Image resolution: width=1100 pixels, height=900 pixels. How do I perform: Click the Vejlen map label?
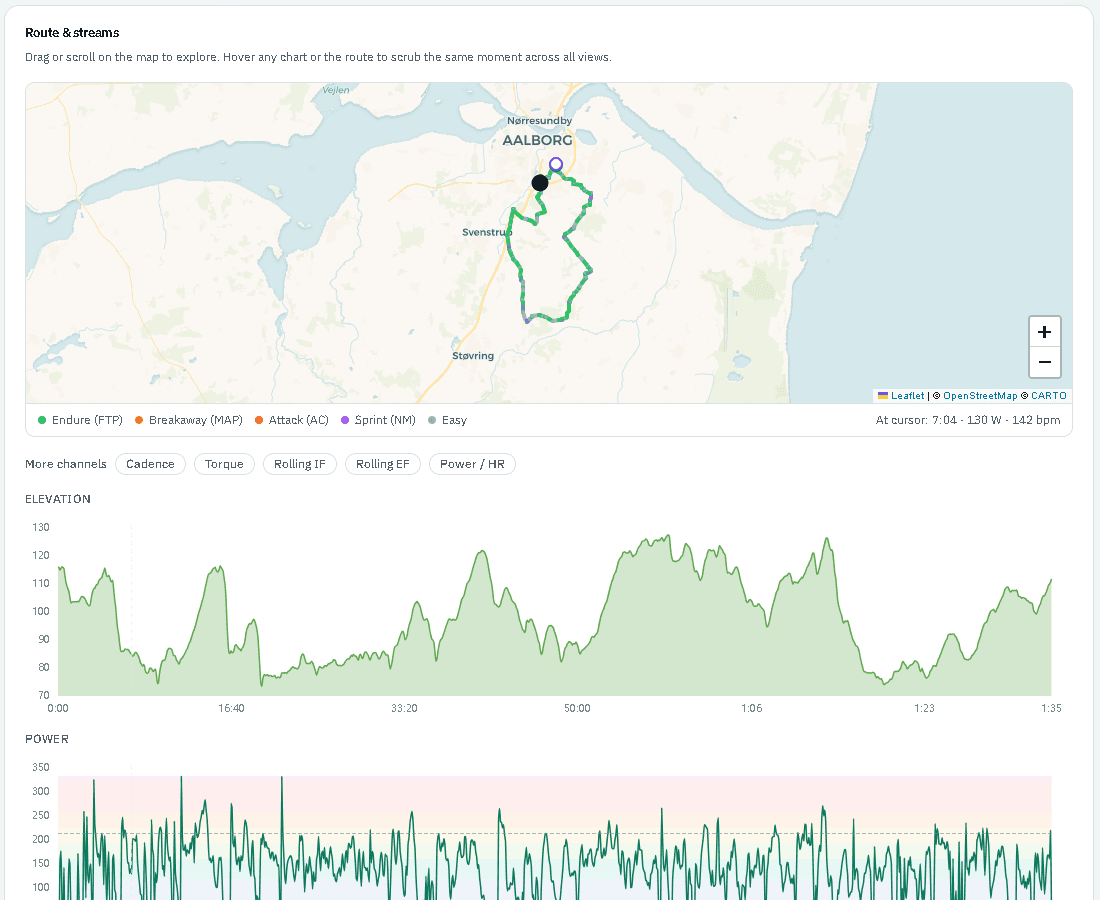coord(336,90)
